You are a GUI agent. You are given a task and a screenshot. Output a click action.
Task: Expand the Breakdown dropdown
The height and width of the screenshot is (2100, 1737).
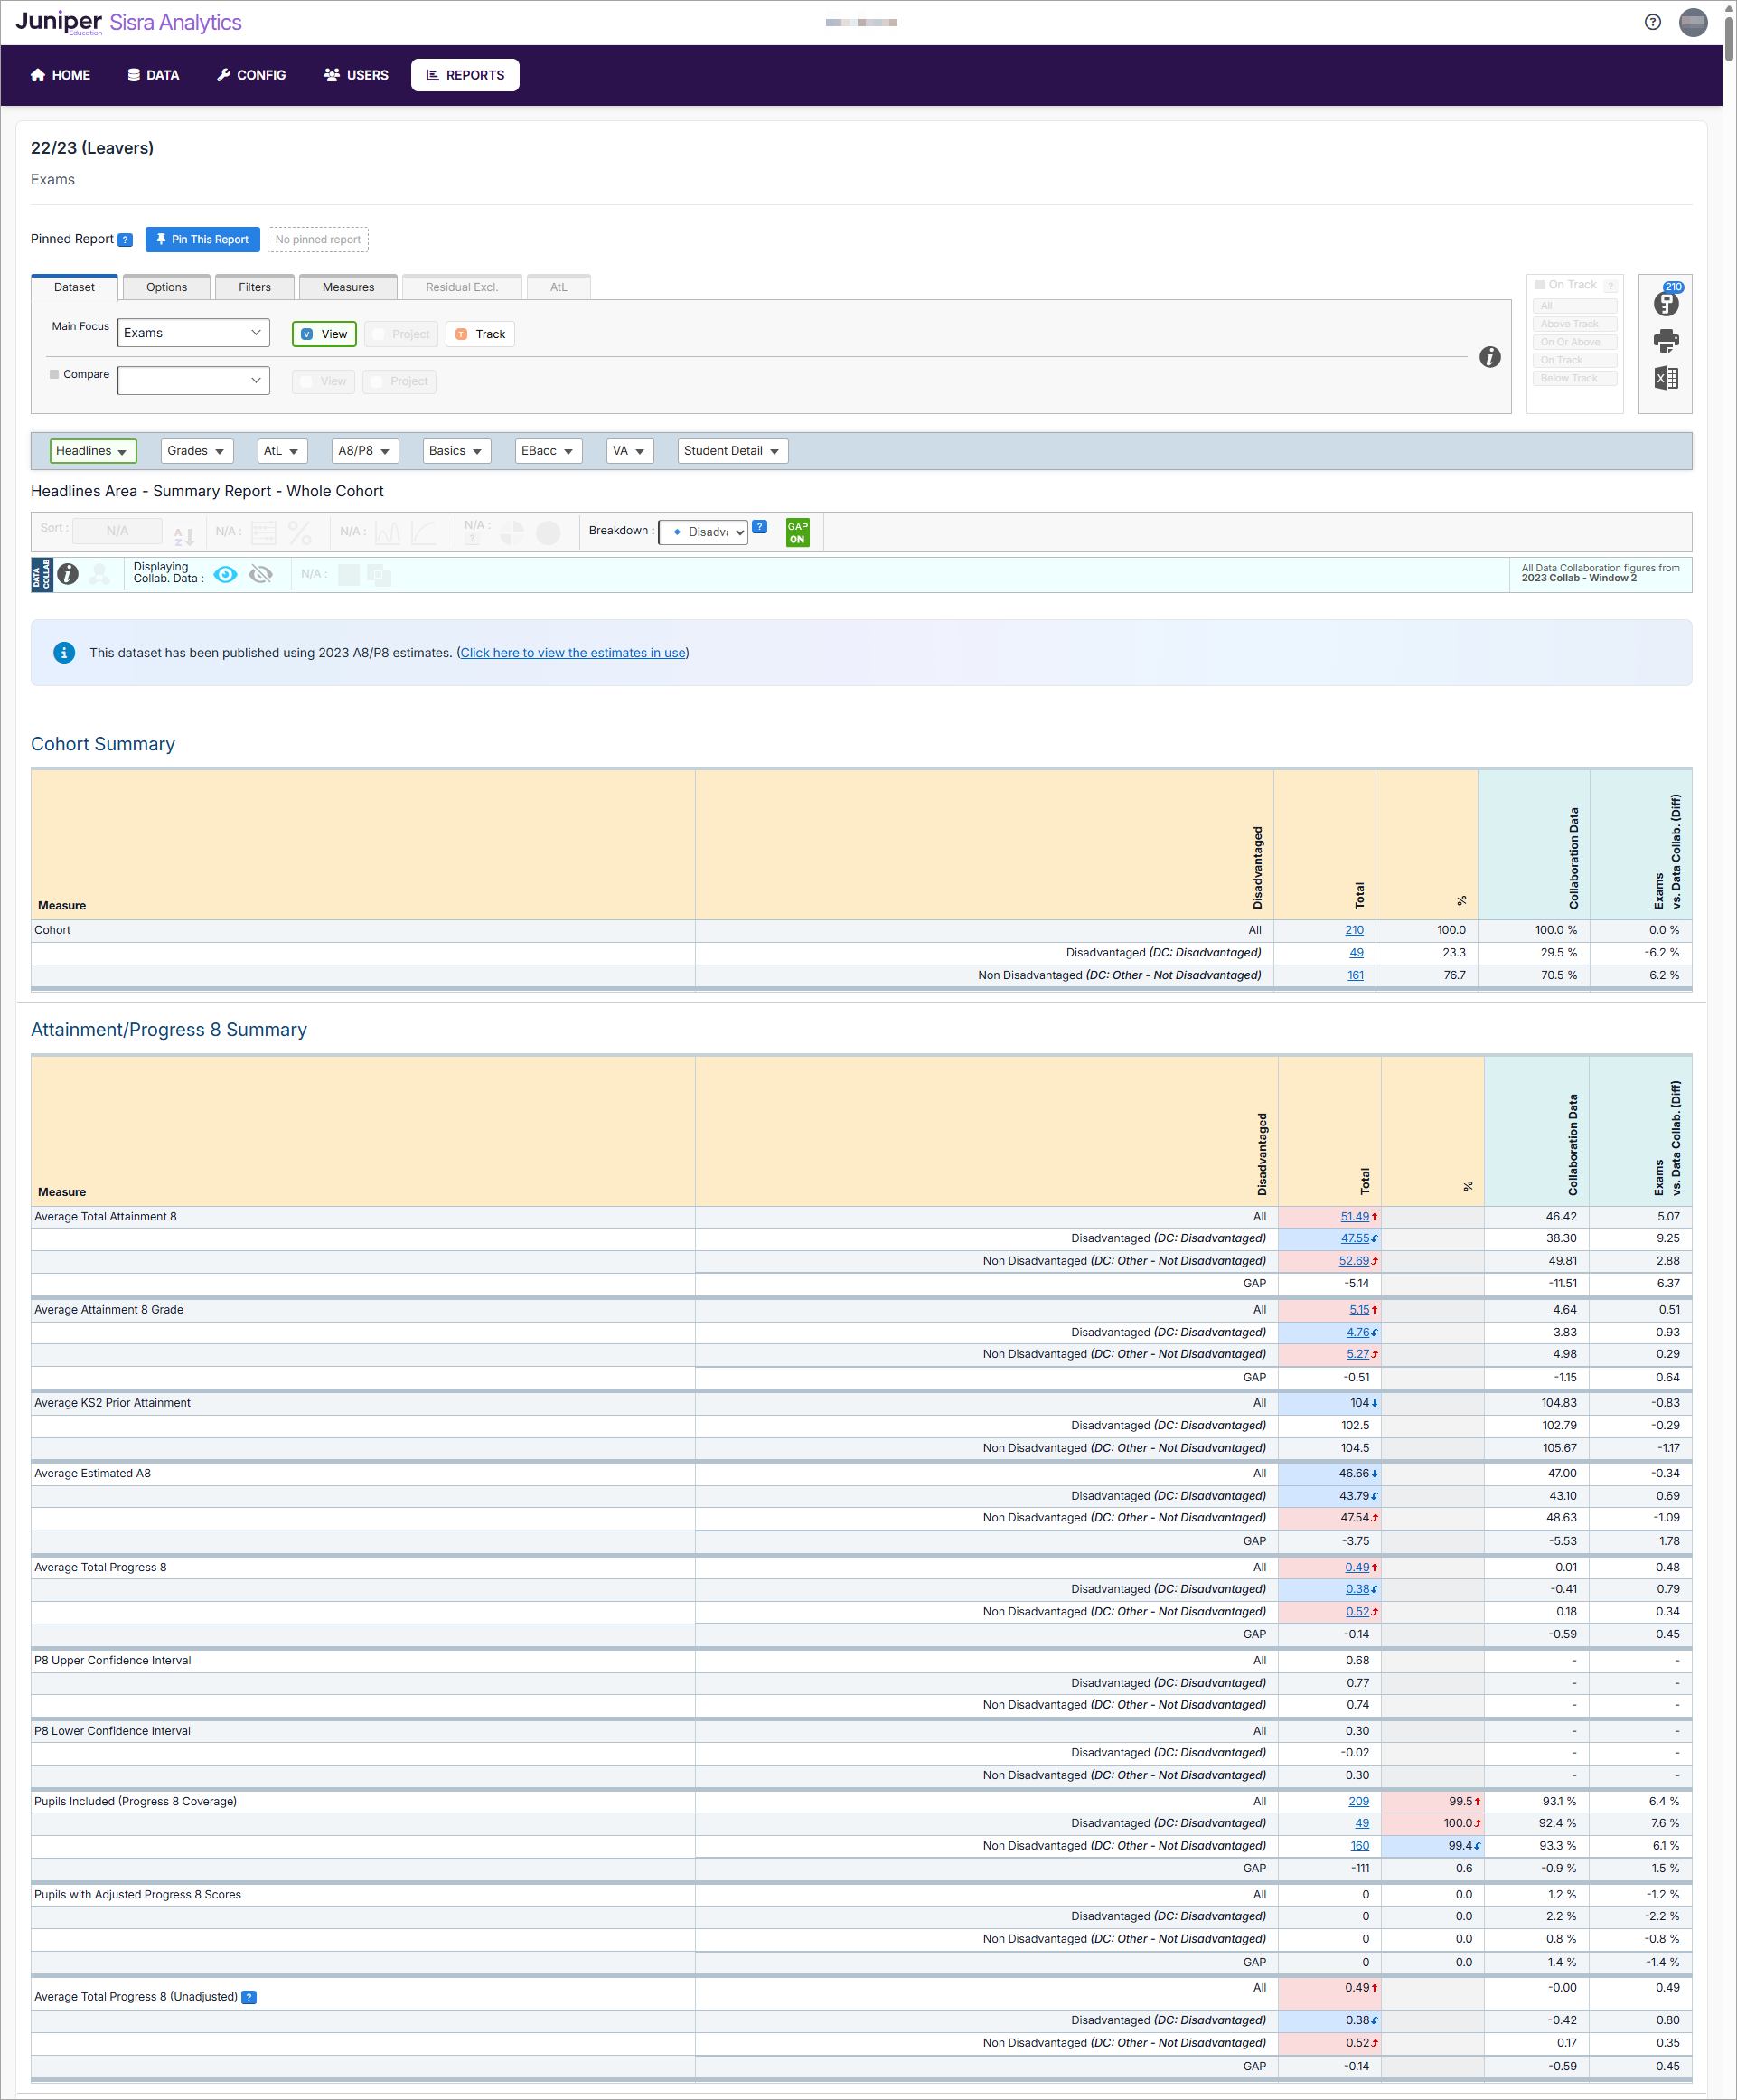[703, 532]
